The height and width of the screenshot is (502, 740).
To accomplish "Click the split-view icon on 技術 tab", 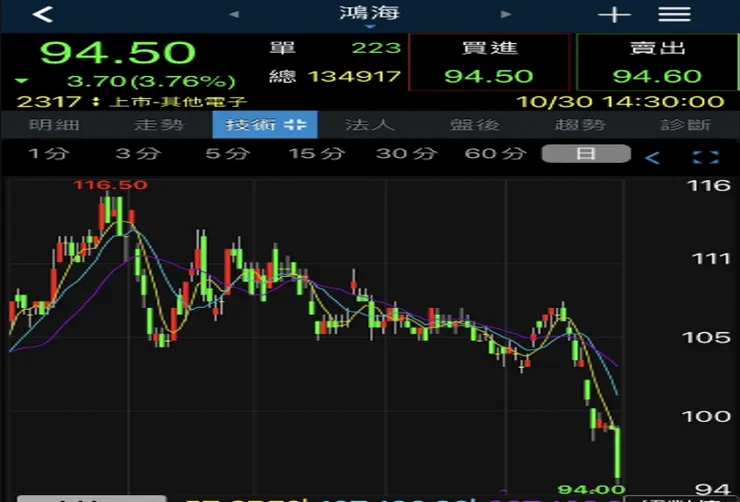I will pyautogui.click(x=296, y=125).
